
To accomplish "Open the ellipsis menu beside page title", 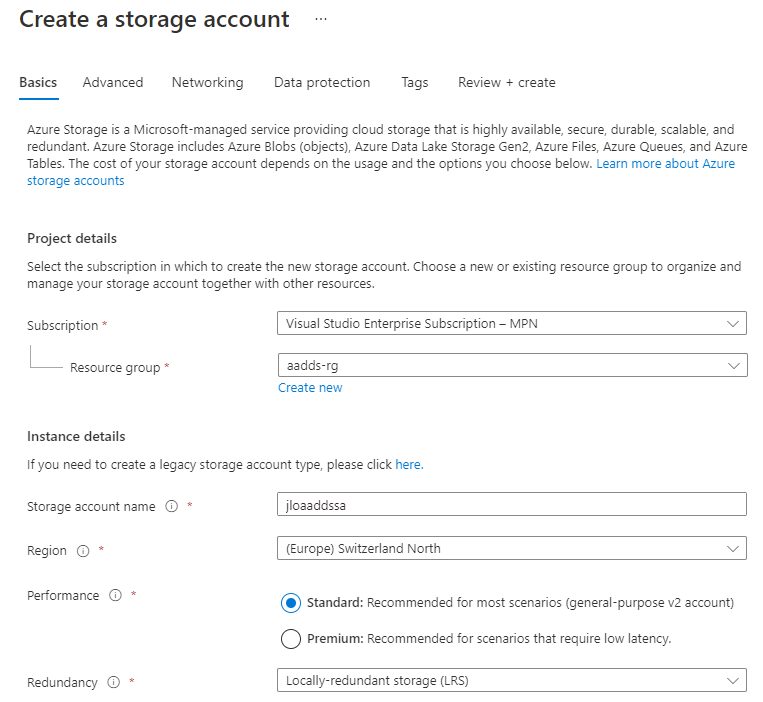I will pos(321,19).
